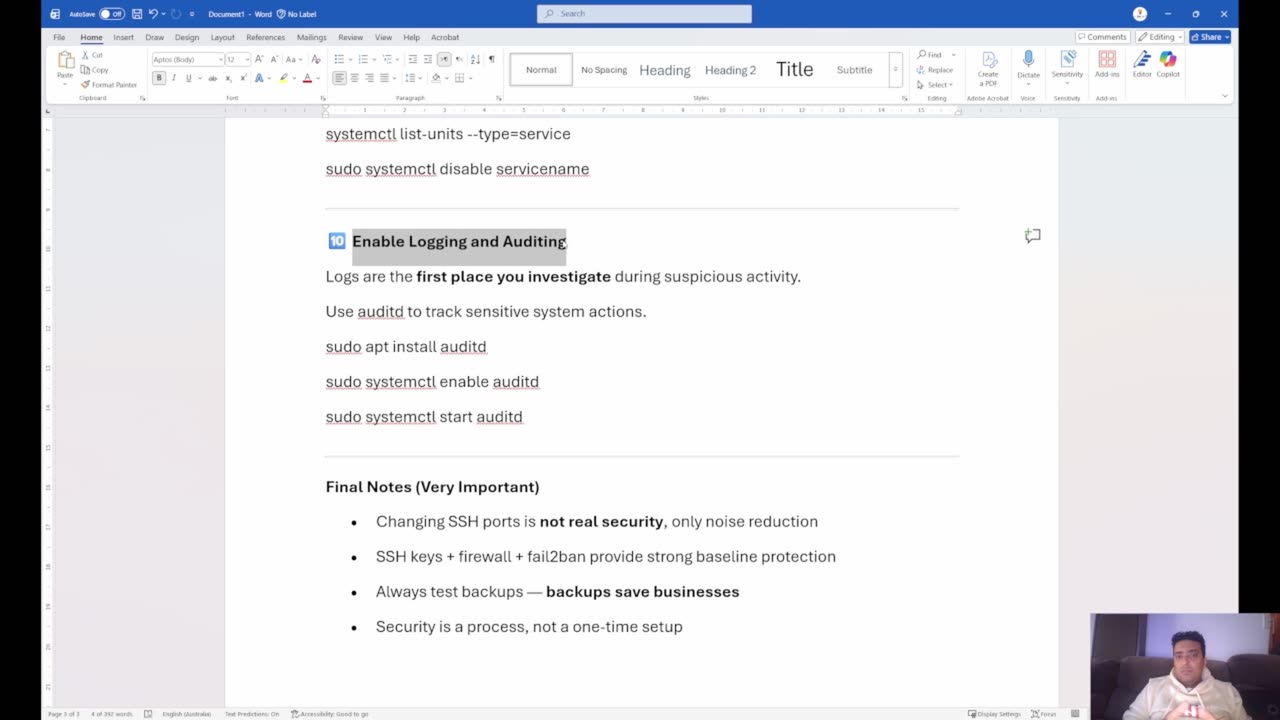Toggle Italic formatting
The height and width of the screenshot is (720, 1280).
pos(173,78)
